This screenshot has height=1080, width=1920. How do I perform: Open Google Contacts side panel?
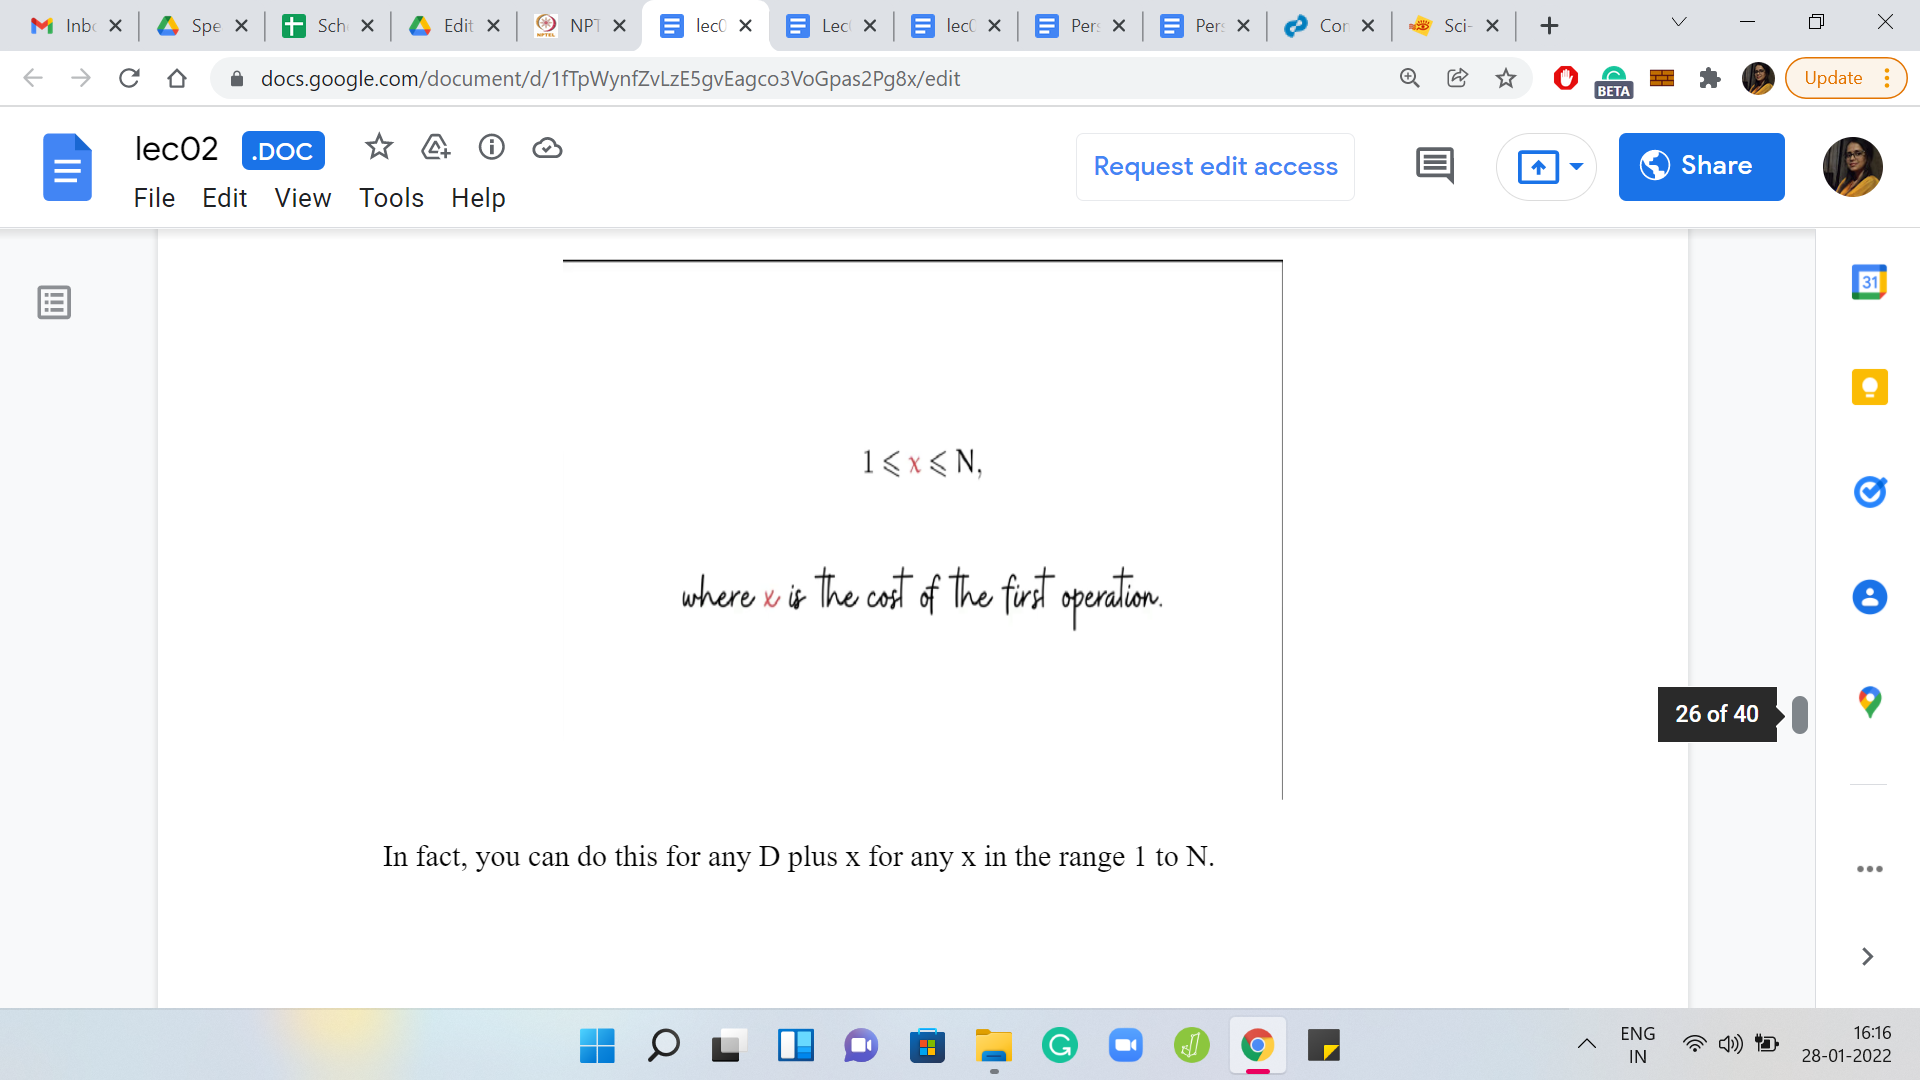(1869, 597)
